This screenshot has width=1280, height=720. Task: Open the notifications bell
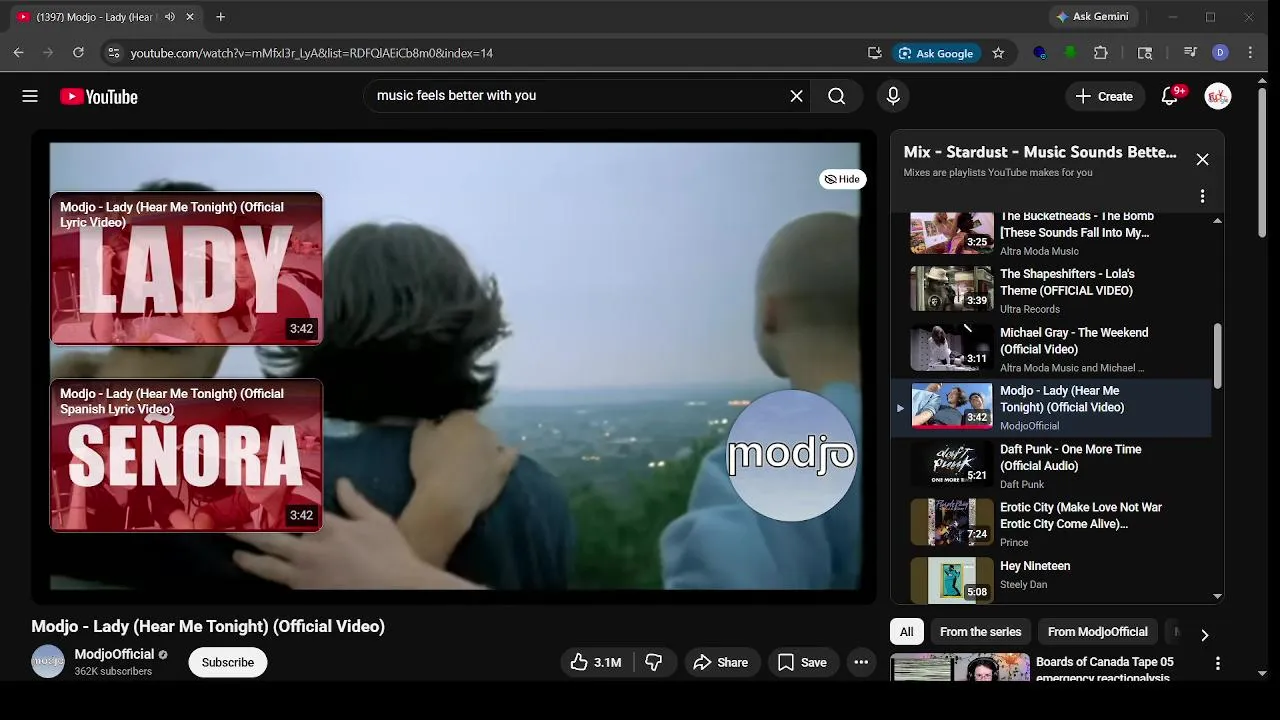click(x=1169, y=96)
